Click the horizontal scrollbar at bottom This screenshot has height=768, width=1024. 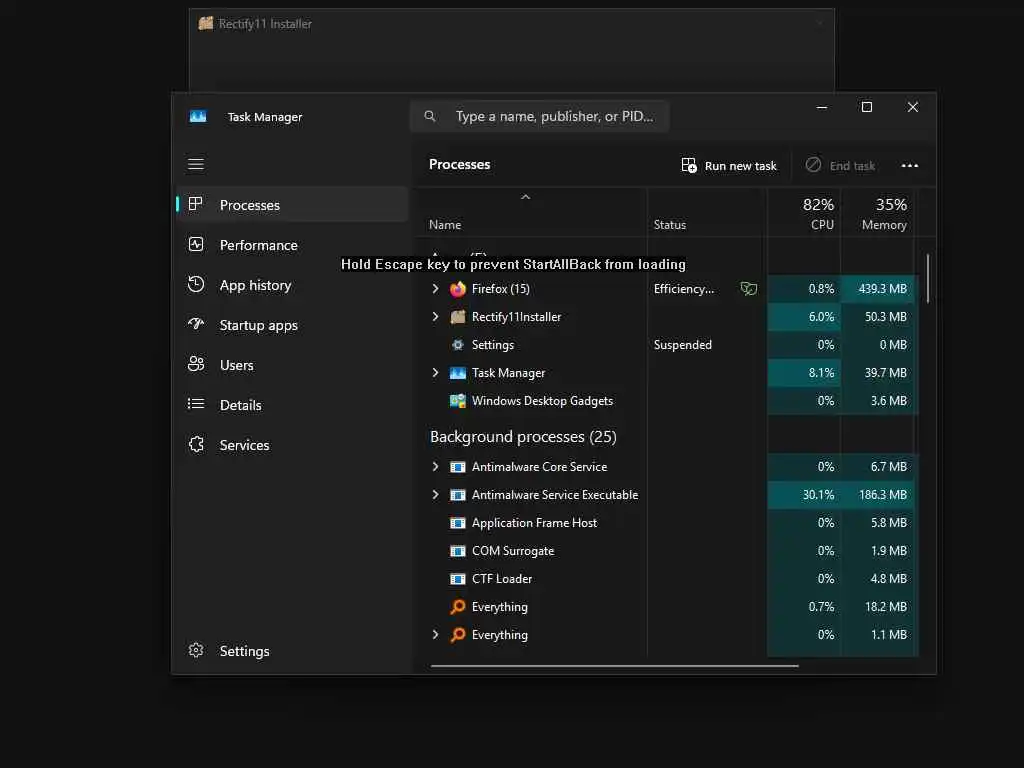[x=615, y=665]
